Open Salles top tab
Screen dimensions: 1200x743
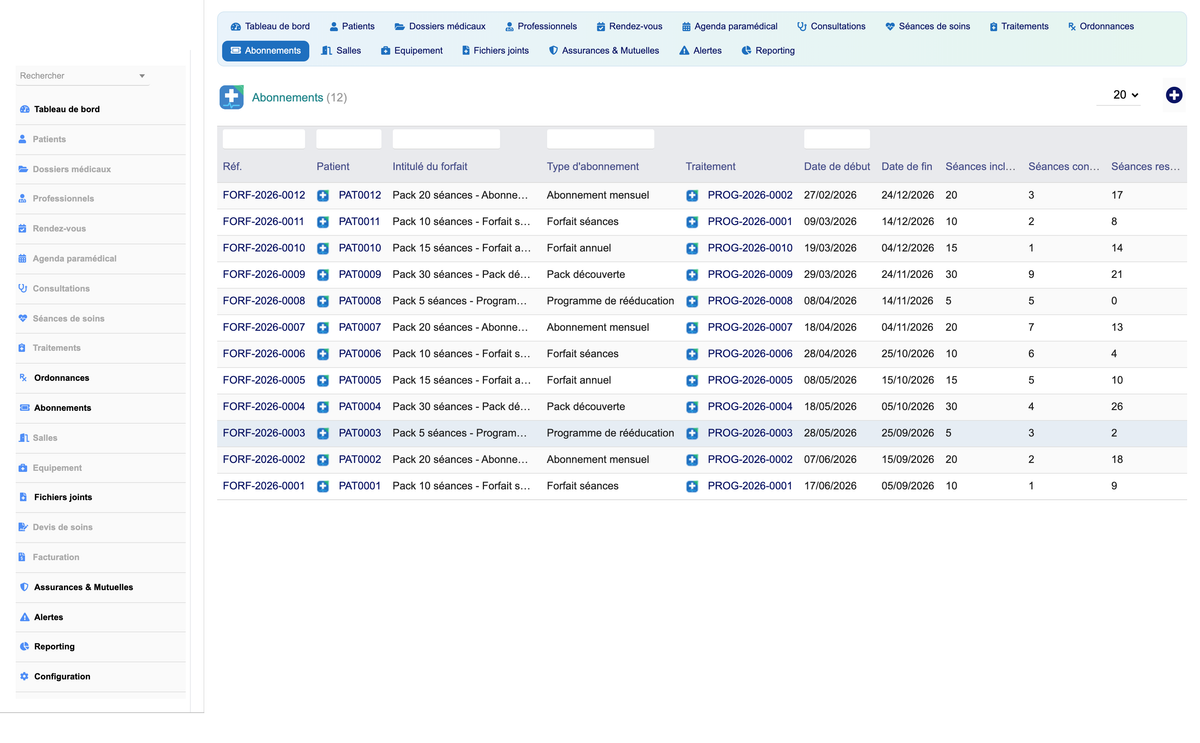point(342,51)
